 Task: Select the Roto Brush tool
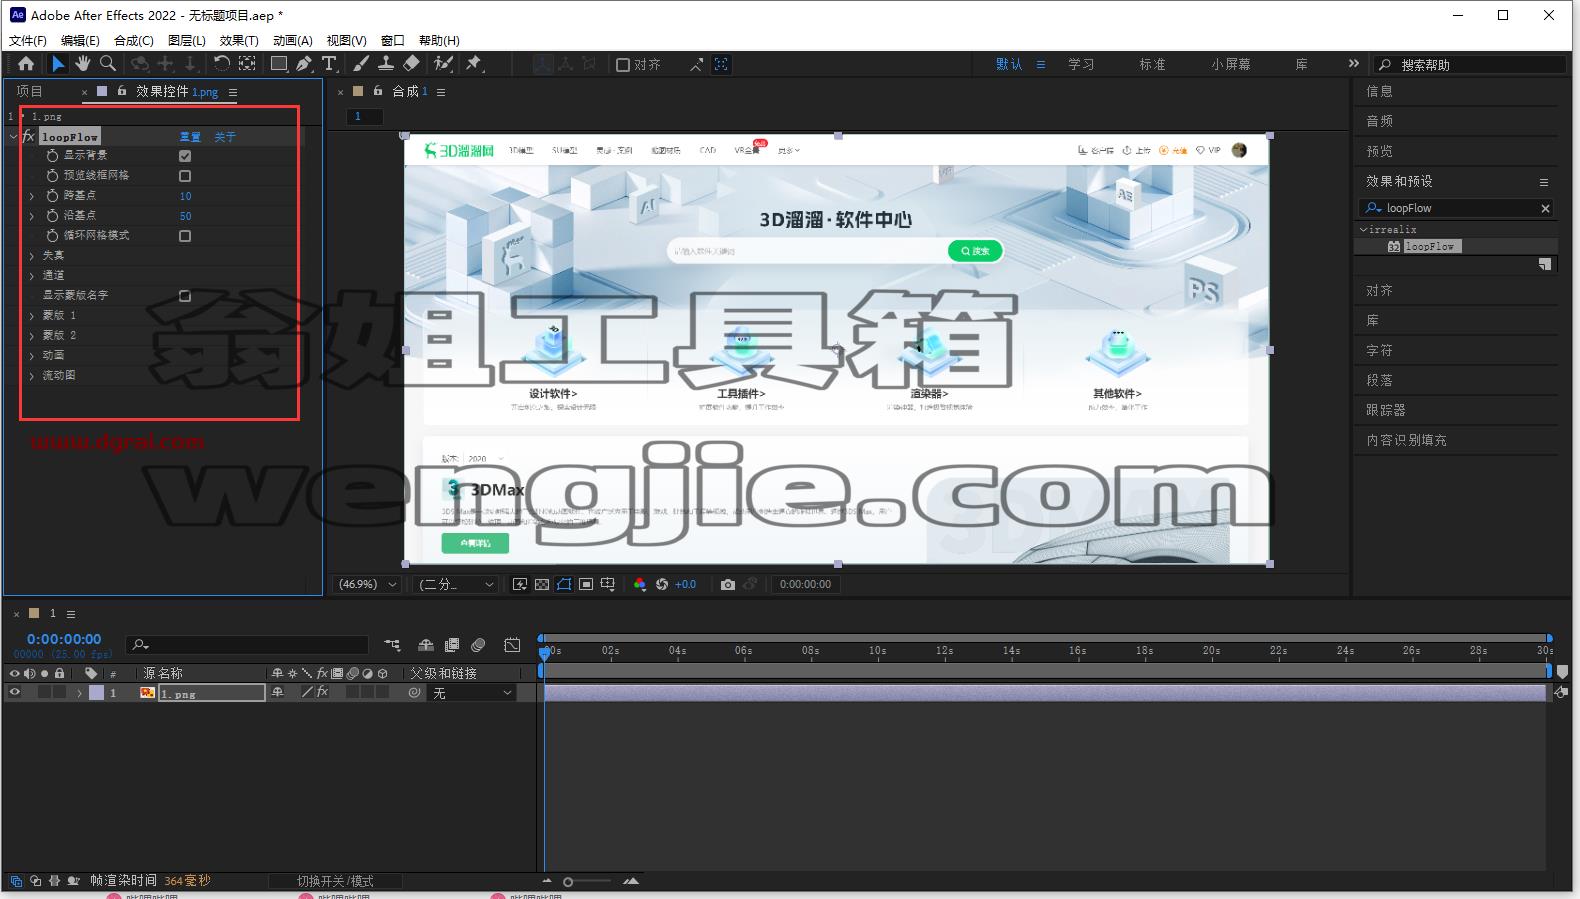click(x=443, y=64)
